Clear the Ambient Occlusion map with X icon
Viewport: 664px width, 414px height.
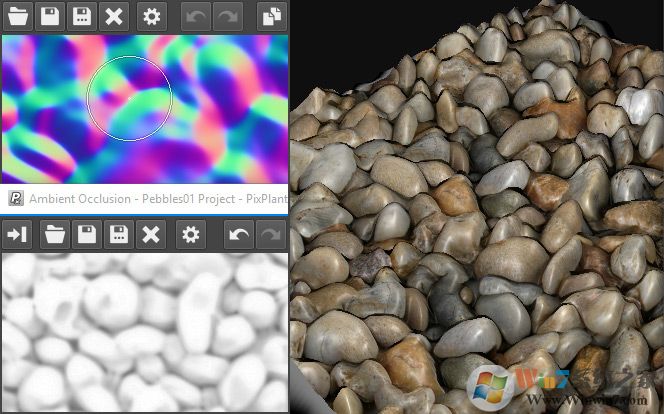(151, 234)
